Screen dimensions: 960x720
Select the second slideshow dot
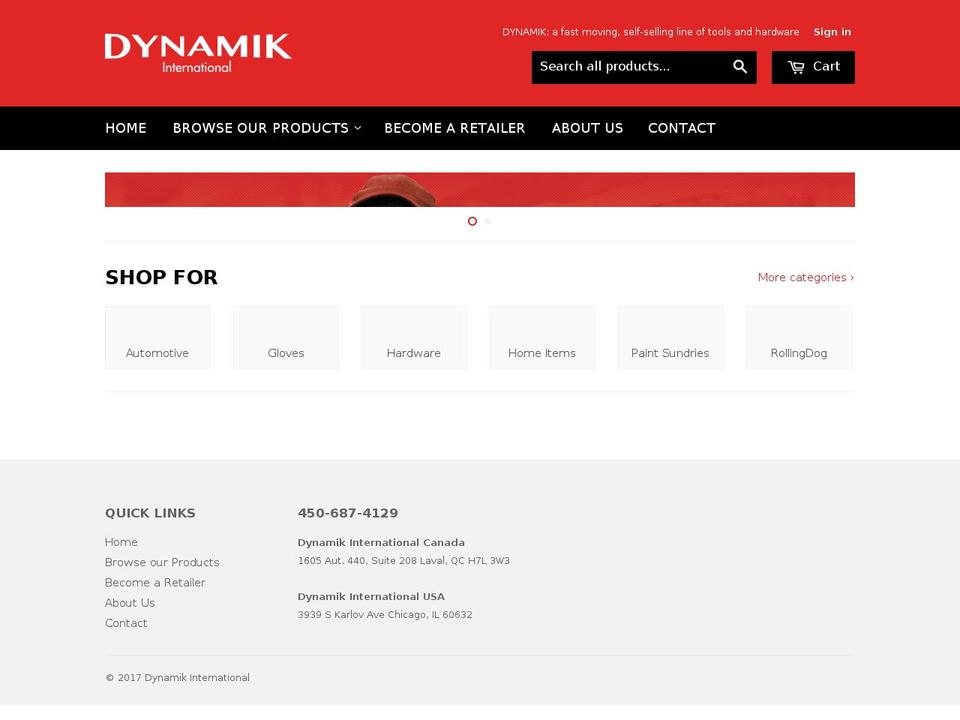click(487, 221)
